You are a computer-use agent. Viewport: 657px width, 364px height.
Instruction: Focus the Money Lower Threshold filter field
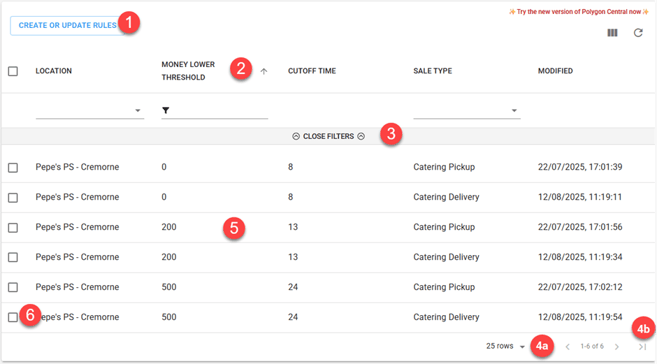click(x=218, y=111)
